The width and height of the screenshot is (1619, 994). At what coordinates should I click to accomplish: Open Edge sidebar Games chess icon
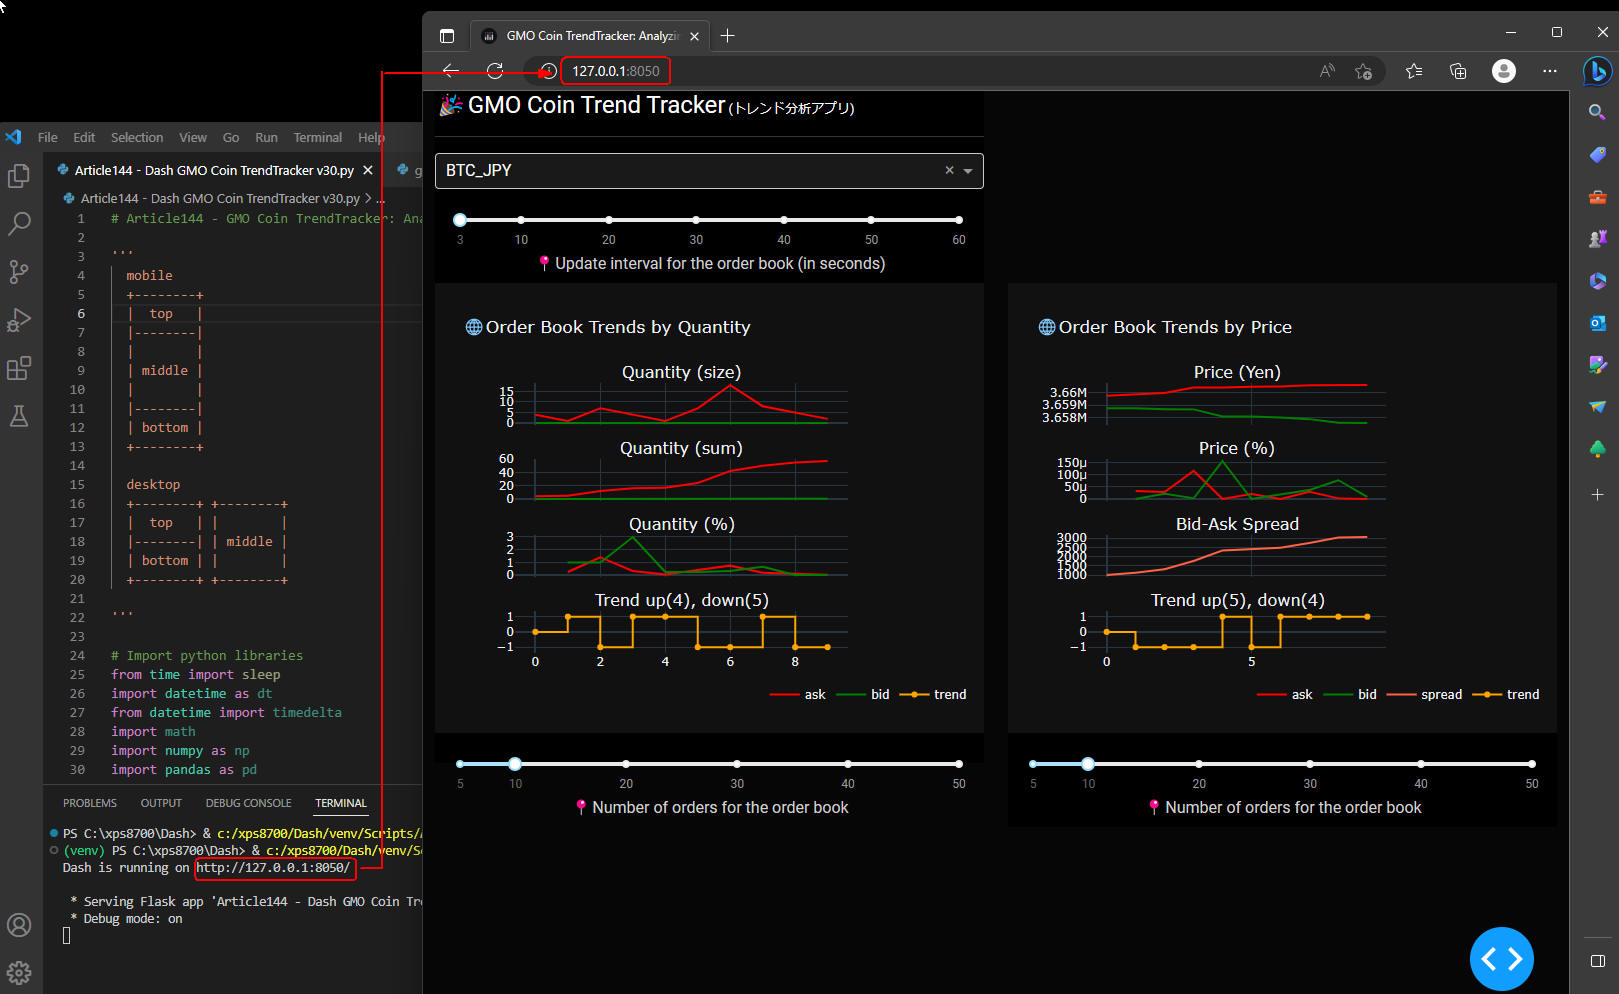[1597, 239]
